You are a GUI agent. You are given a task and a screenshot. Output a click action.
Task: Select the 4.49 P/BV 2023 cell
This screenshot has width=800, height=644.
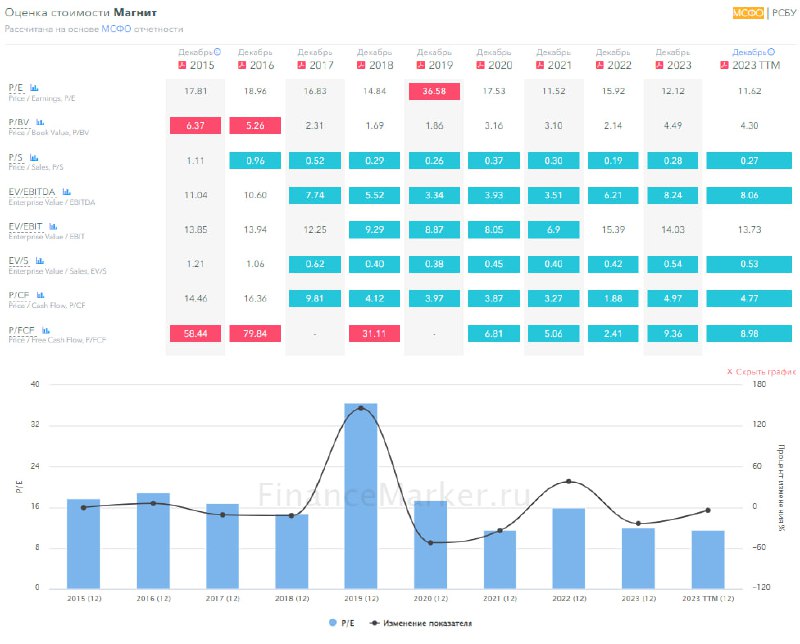pyautogui.click(x=673, y=126)
